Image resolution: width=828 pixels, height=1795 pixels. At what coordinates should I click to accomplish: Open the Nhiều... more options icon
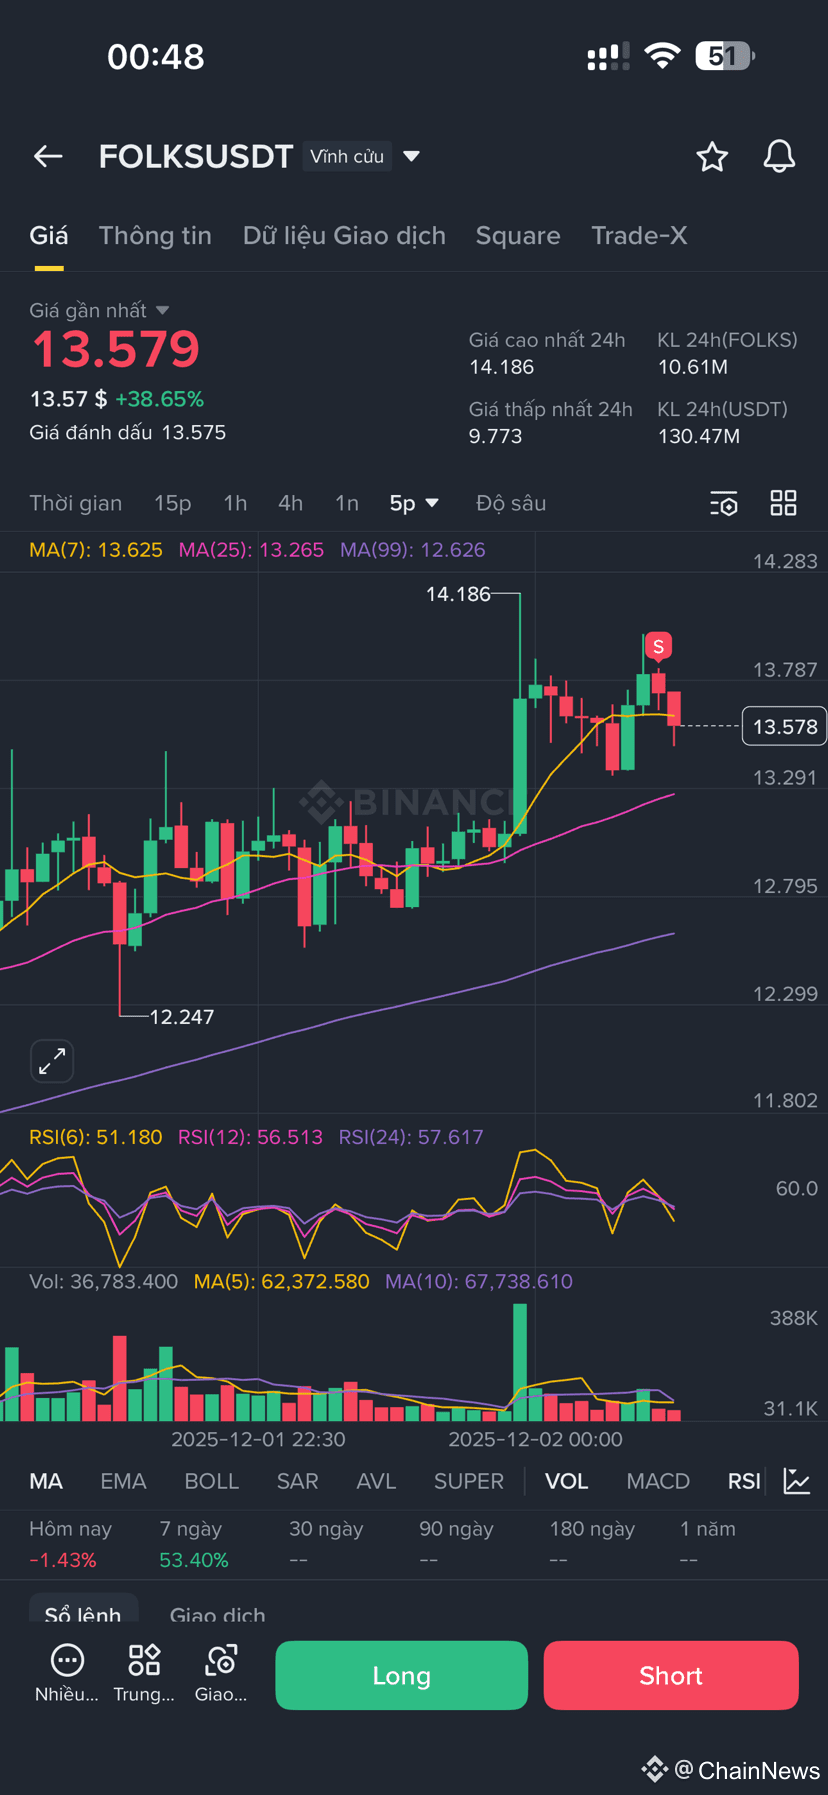(67, 1674)
